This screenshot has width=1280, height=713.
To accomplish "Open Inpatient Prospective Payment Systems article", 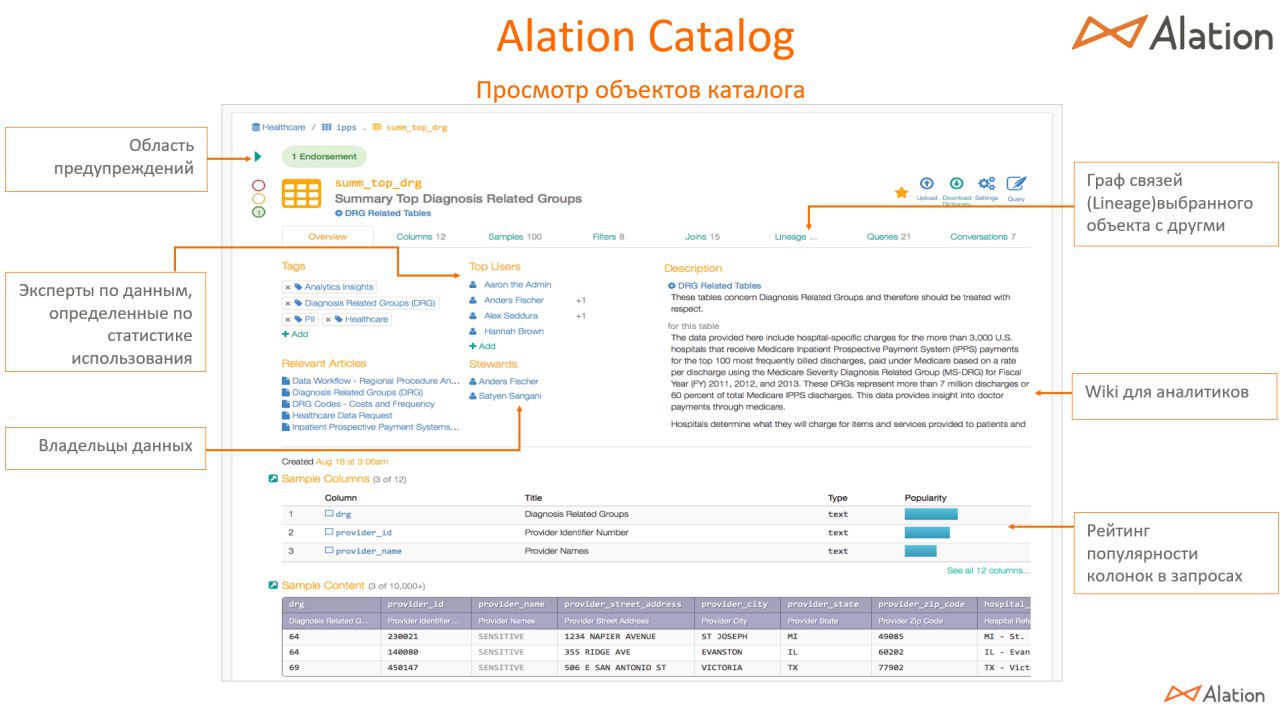I will click(375, 427).
